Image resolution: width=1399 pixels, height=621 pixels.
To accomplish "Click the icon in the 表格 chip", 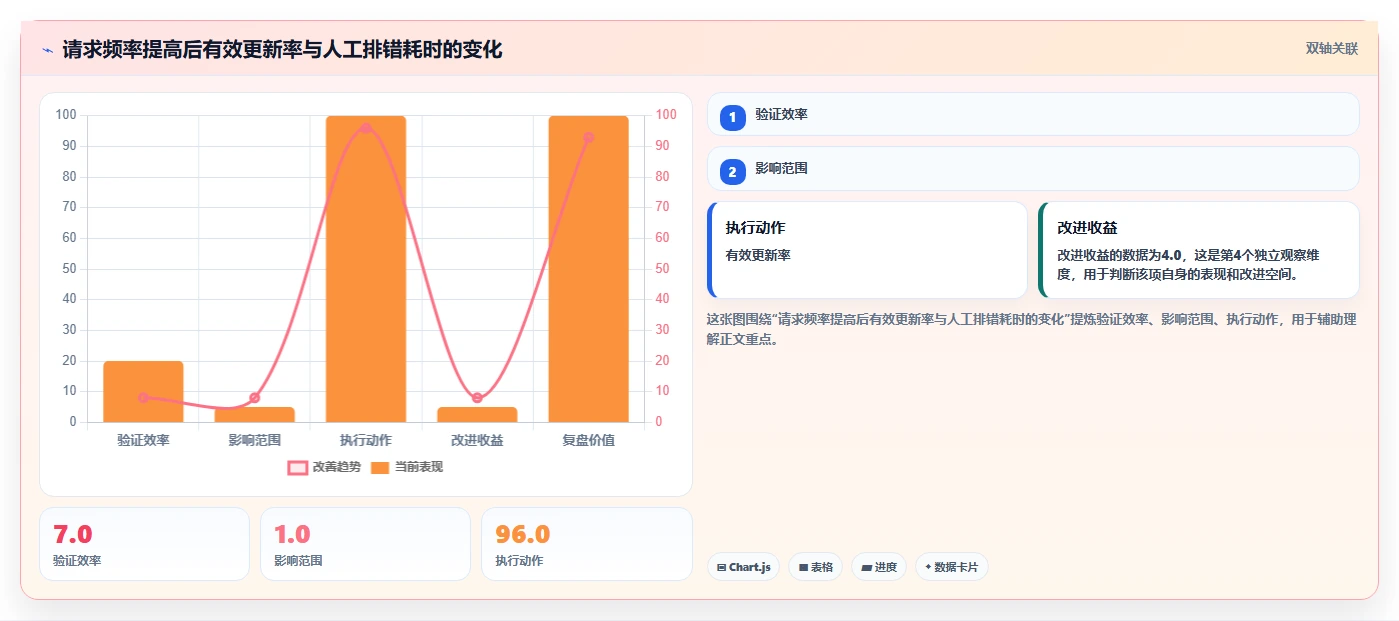I will click(x=803, y=567).
